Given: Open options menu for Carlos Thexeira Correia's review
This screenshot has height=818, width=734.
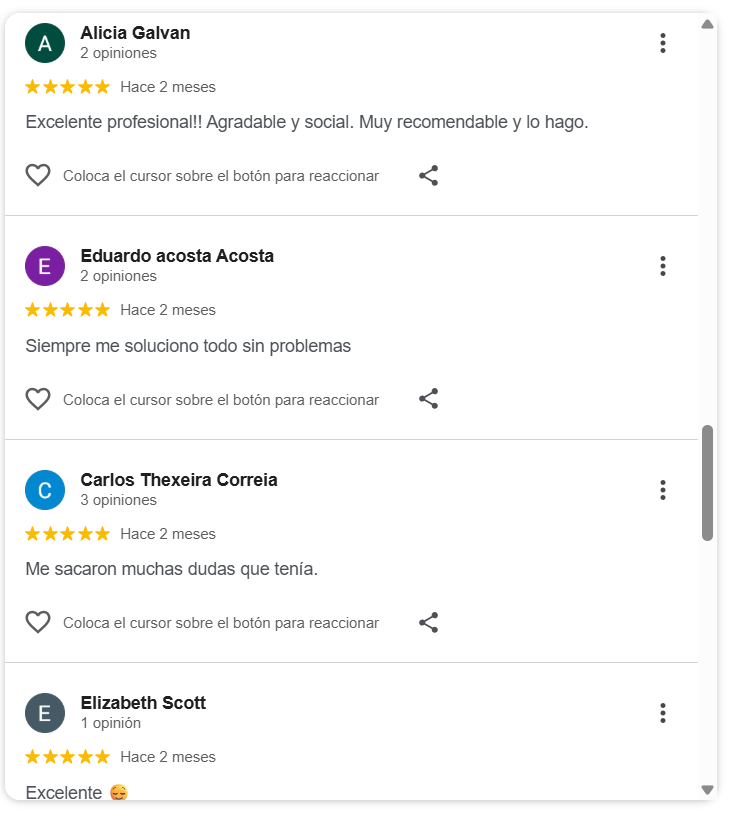Looking at the screenshot, I should pos(662,490).
